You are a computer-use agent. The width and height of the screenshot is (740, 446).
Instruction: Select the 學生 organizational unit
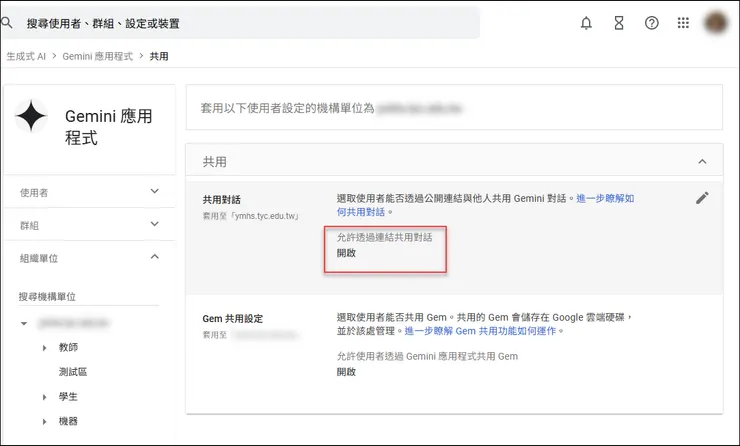pyautogui.click(x=68, y=396)
